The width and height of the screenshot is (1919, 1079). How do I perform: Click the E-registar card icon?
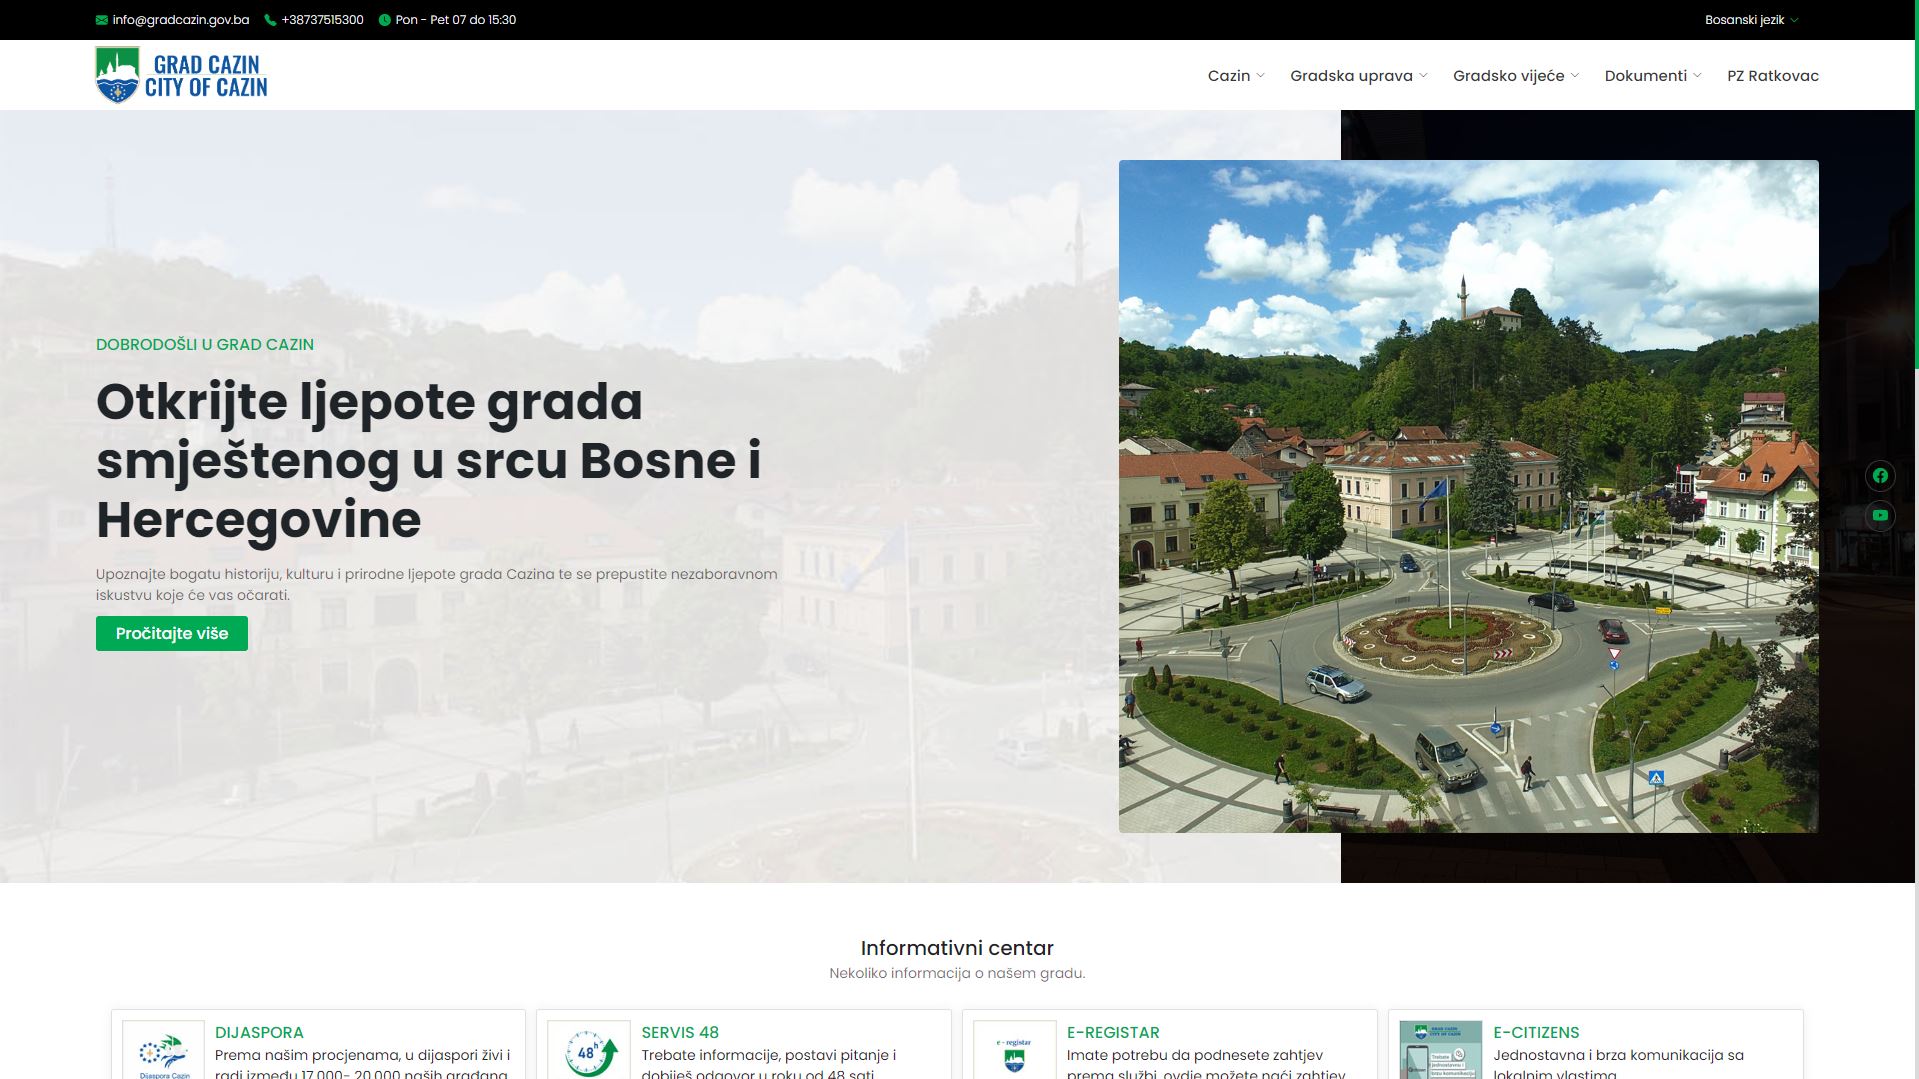1015,1049
